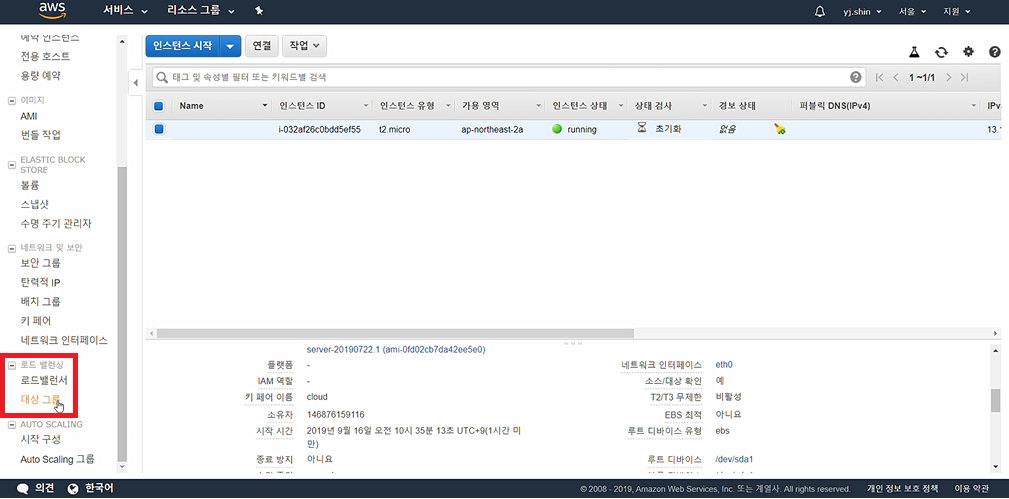Open table settings gear icon

(968, 52)
